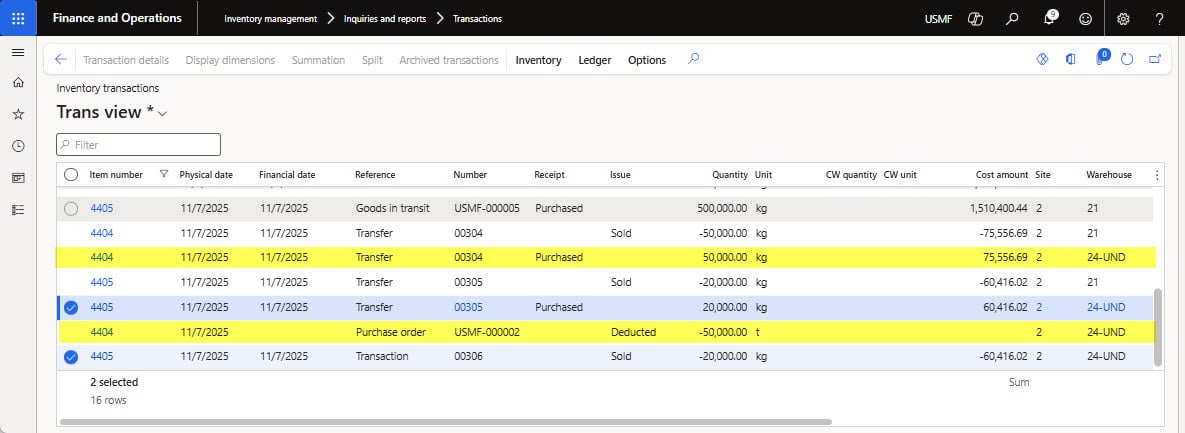
Task: Open grid options three-dot menu
Action: [1156, 175]
